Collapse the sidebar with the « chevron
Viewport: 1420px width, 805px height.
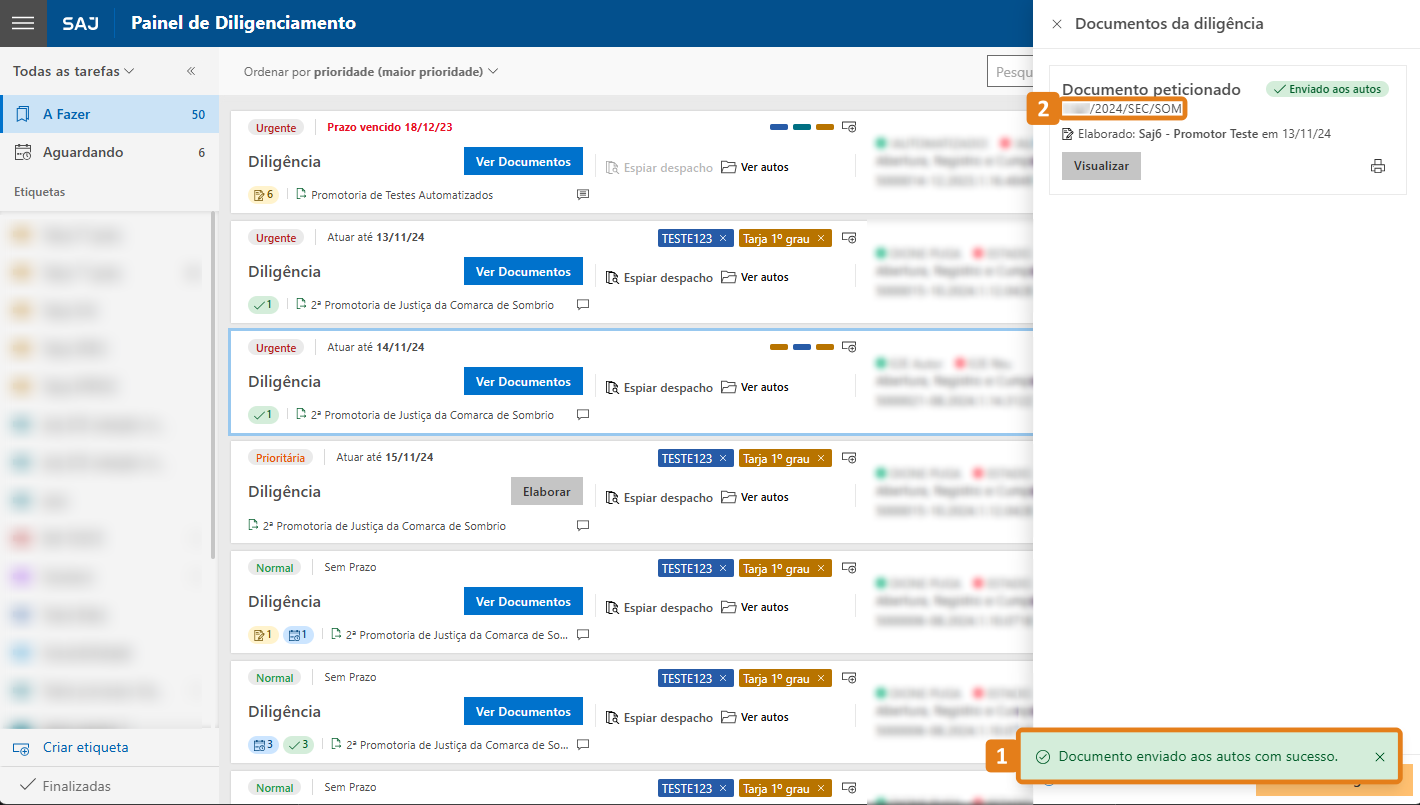point(189,71)
